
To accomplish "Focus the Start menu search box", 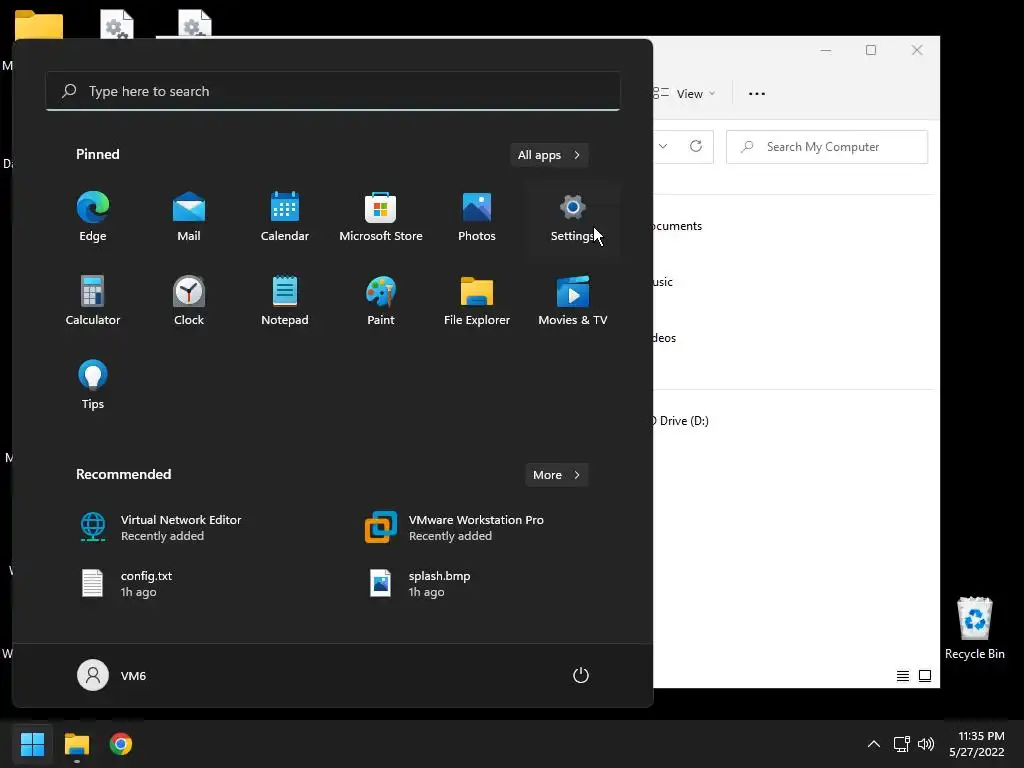I will 332,91.
